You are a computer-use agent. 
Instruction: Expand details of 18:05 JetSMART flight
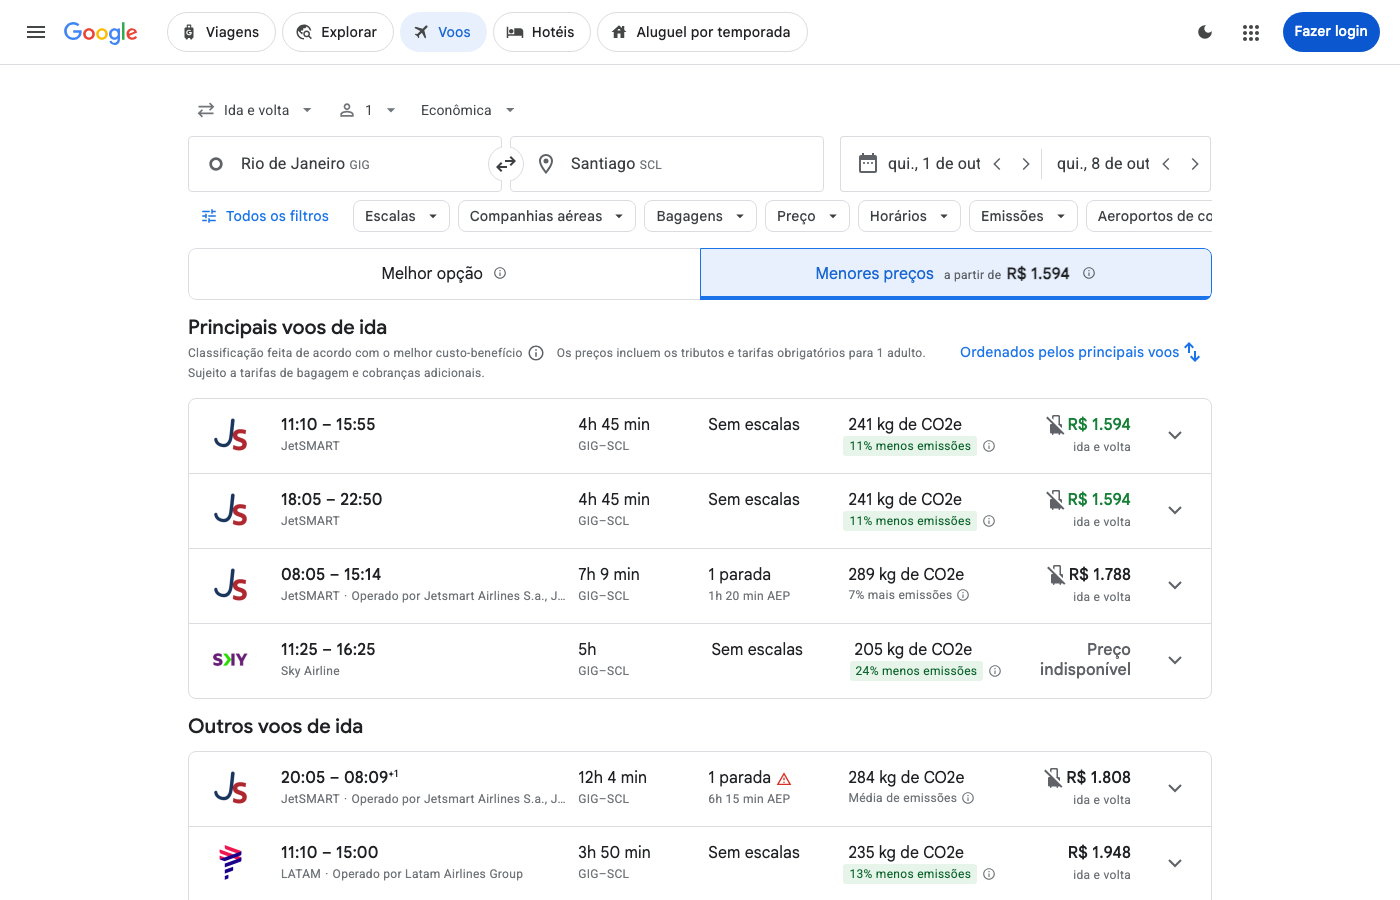click(x=1175, y=510)
